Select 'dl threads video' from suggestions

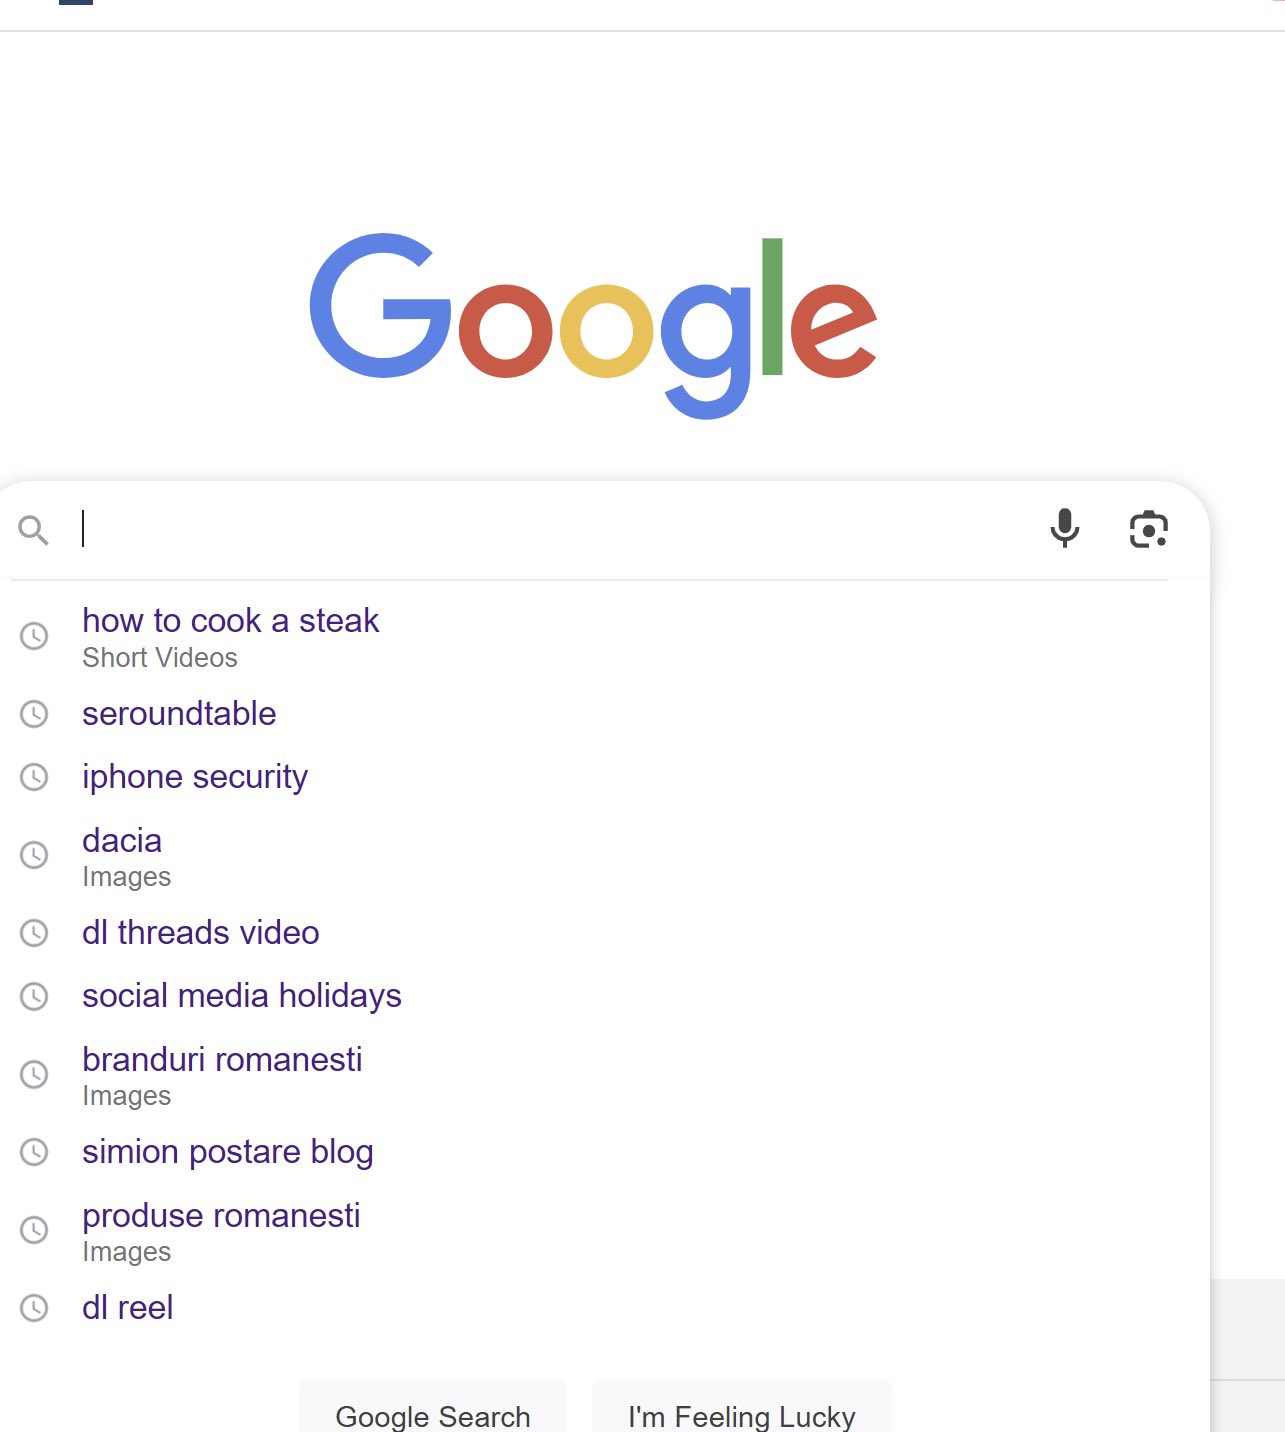tap(200, 933)
